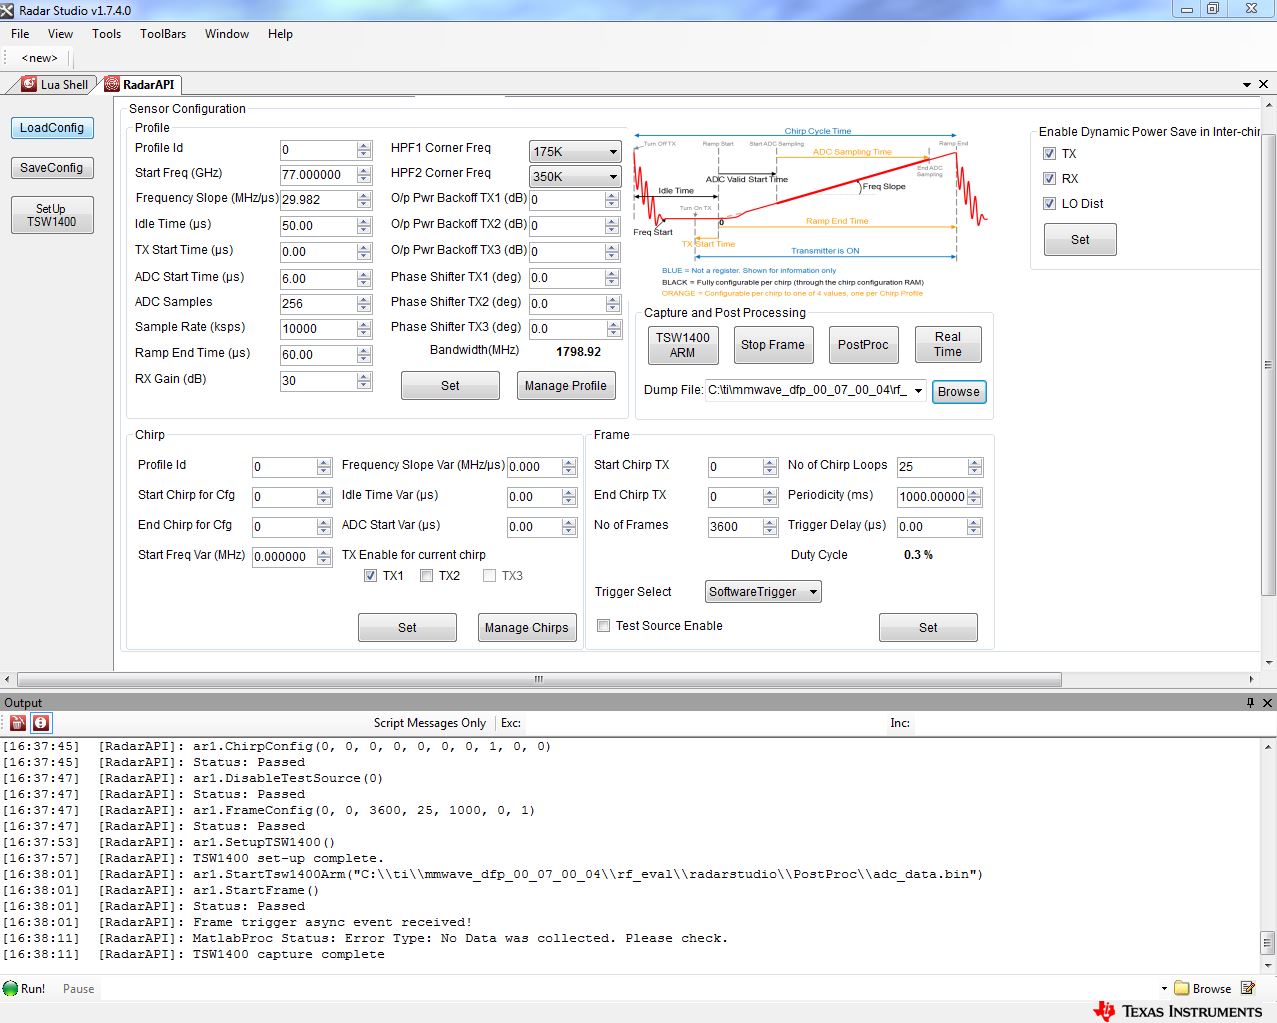
Task: Click Set button in Frame section
Action: tap(928, 628)
